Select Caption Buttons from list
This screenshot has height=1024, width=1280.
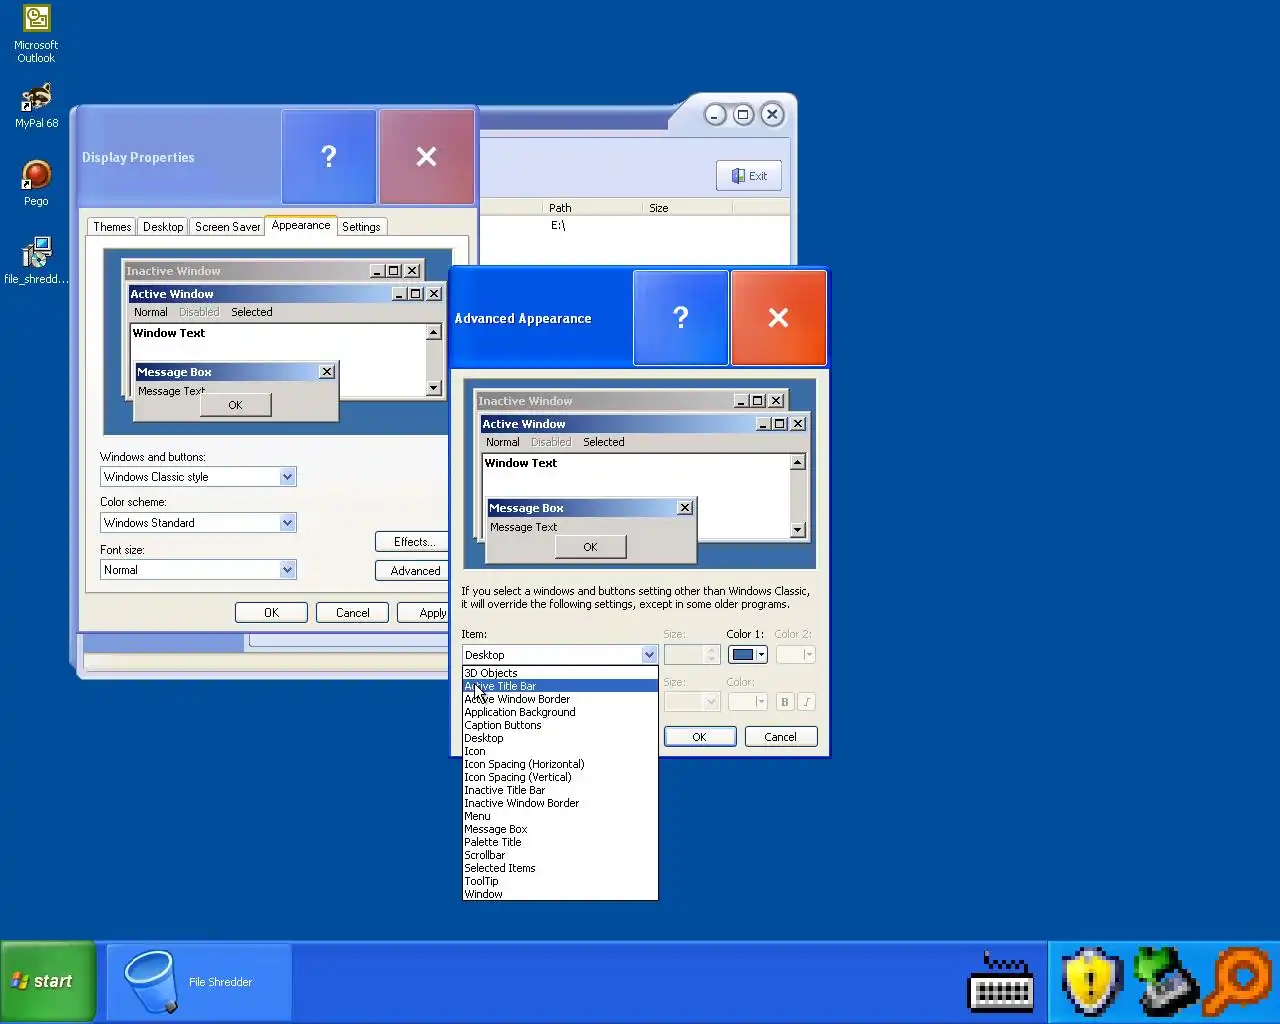560,725
